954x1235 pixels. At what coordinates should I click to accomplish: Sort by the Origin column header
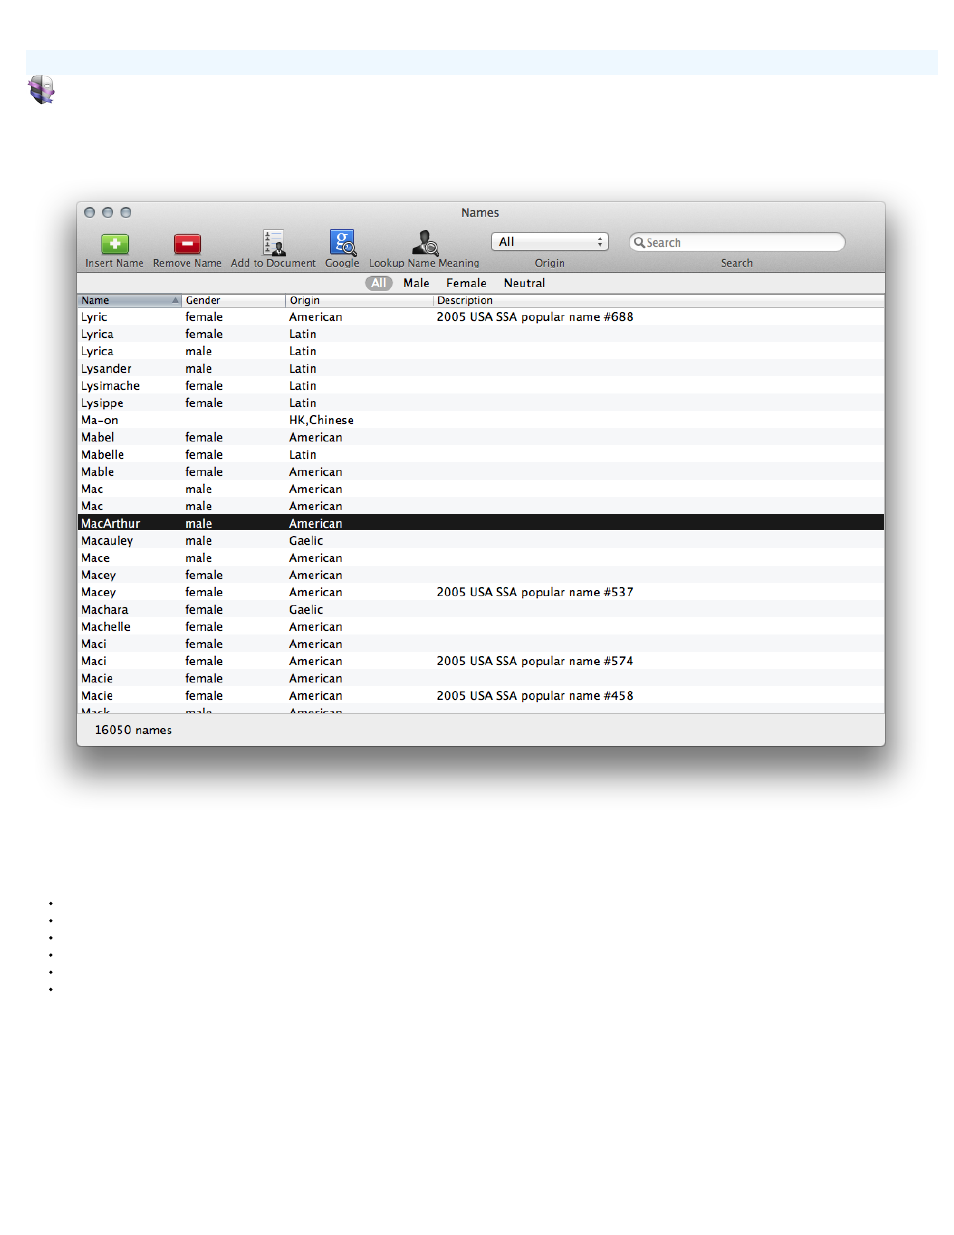click(x=360, y=300)
